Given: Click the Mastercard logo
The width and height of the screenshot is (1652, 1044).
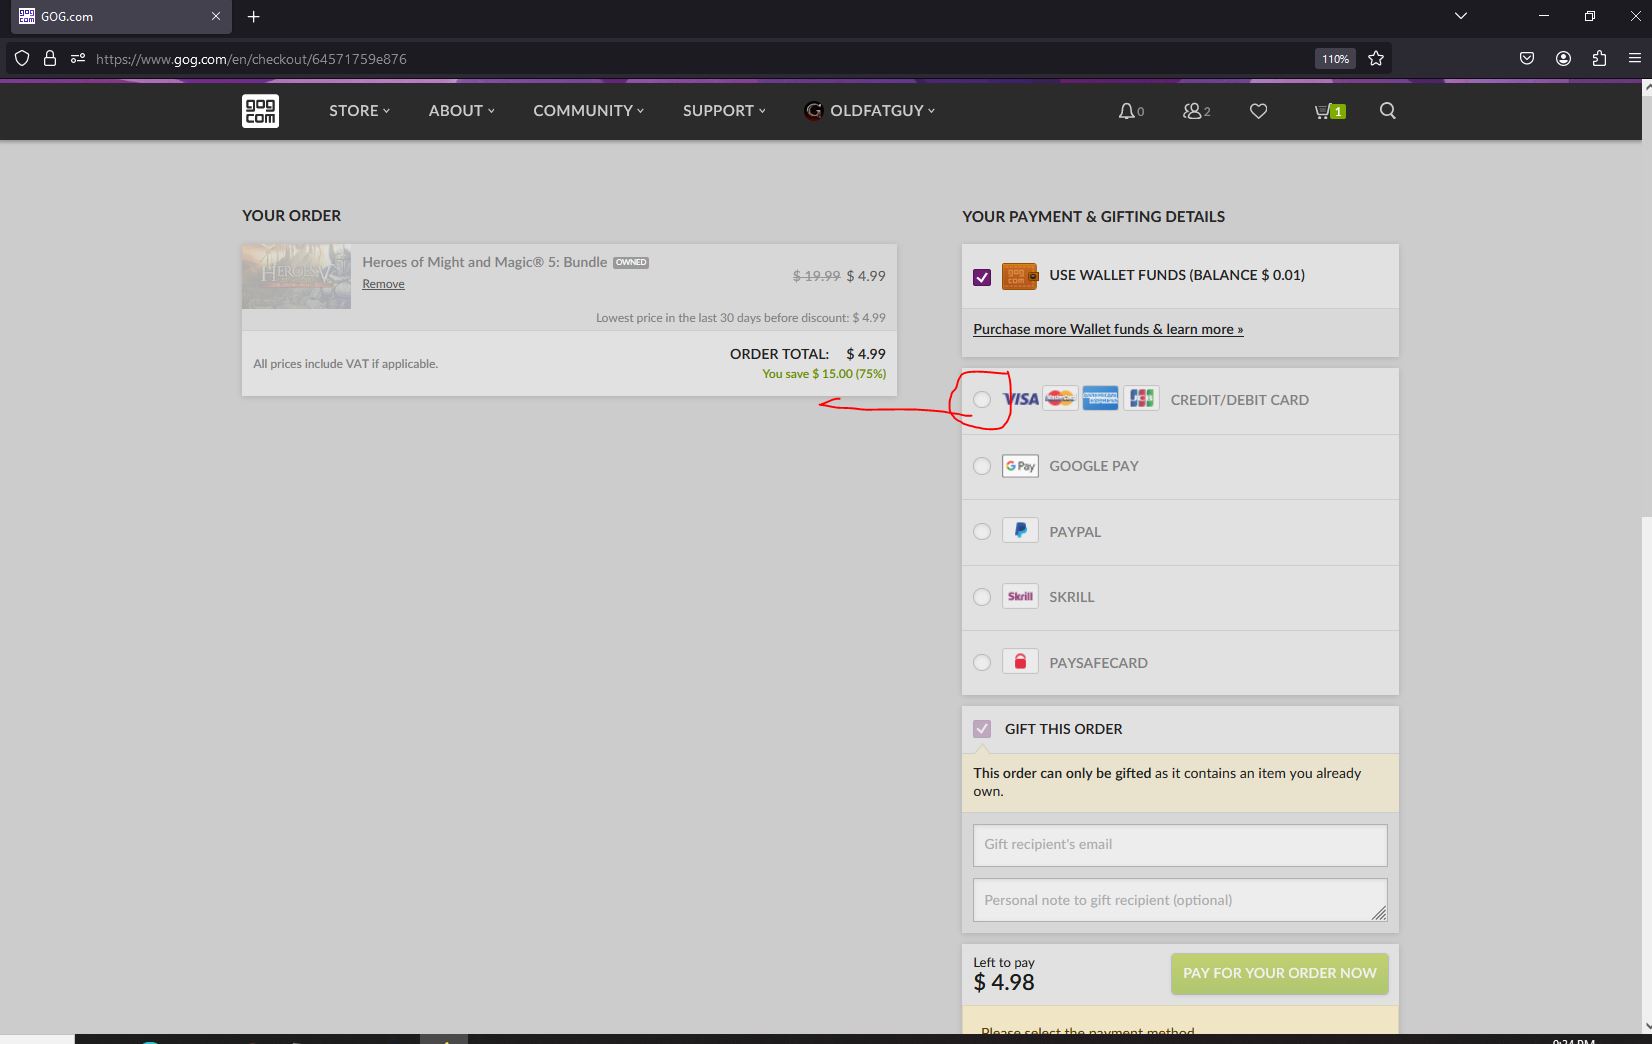Looking at the screenshot, I should tap(1060, 399).
